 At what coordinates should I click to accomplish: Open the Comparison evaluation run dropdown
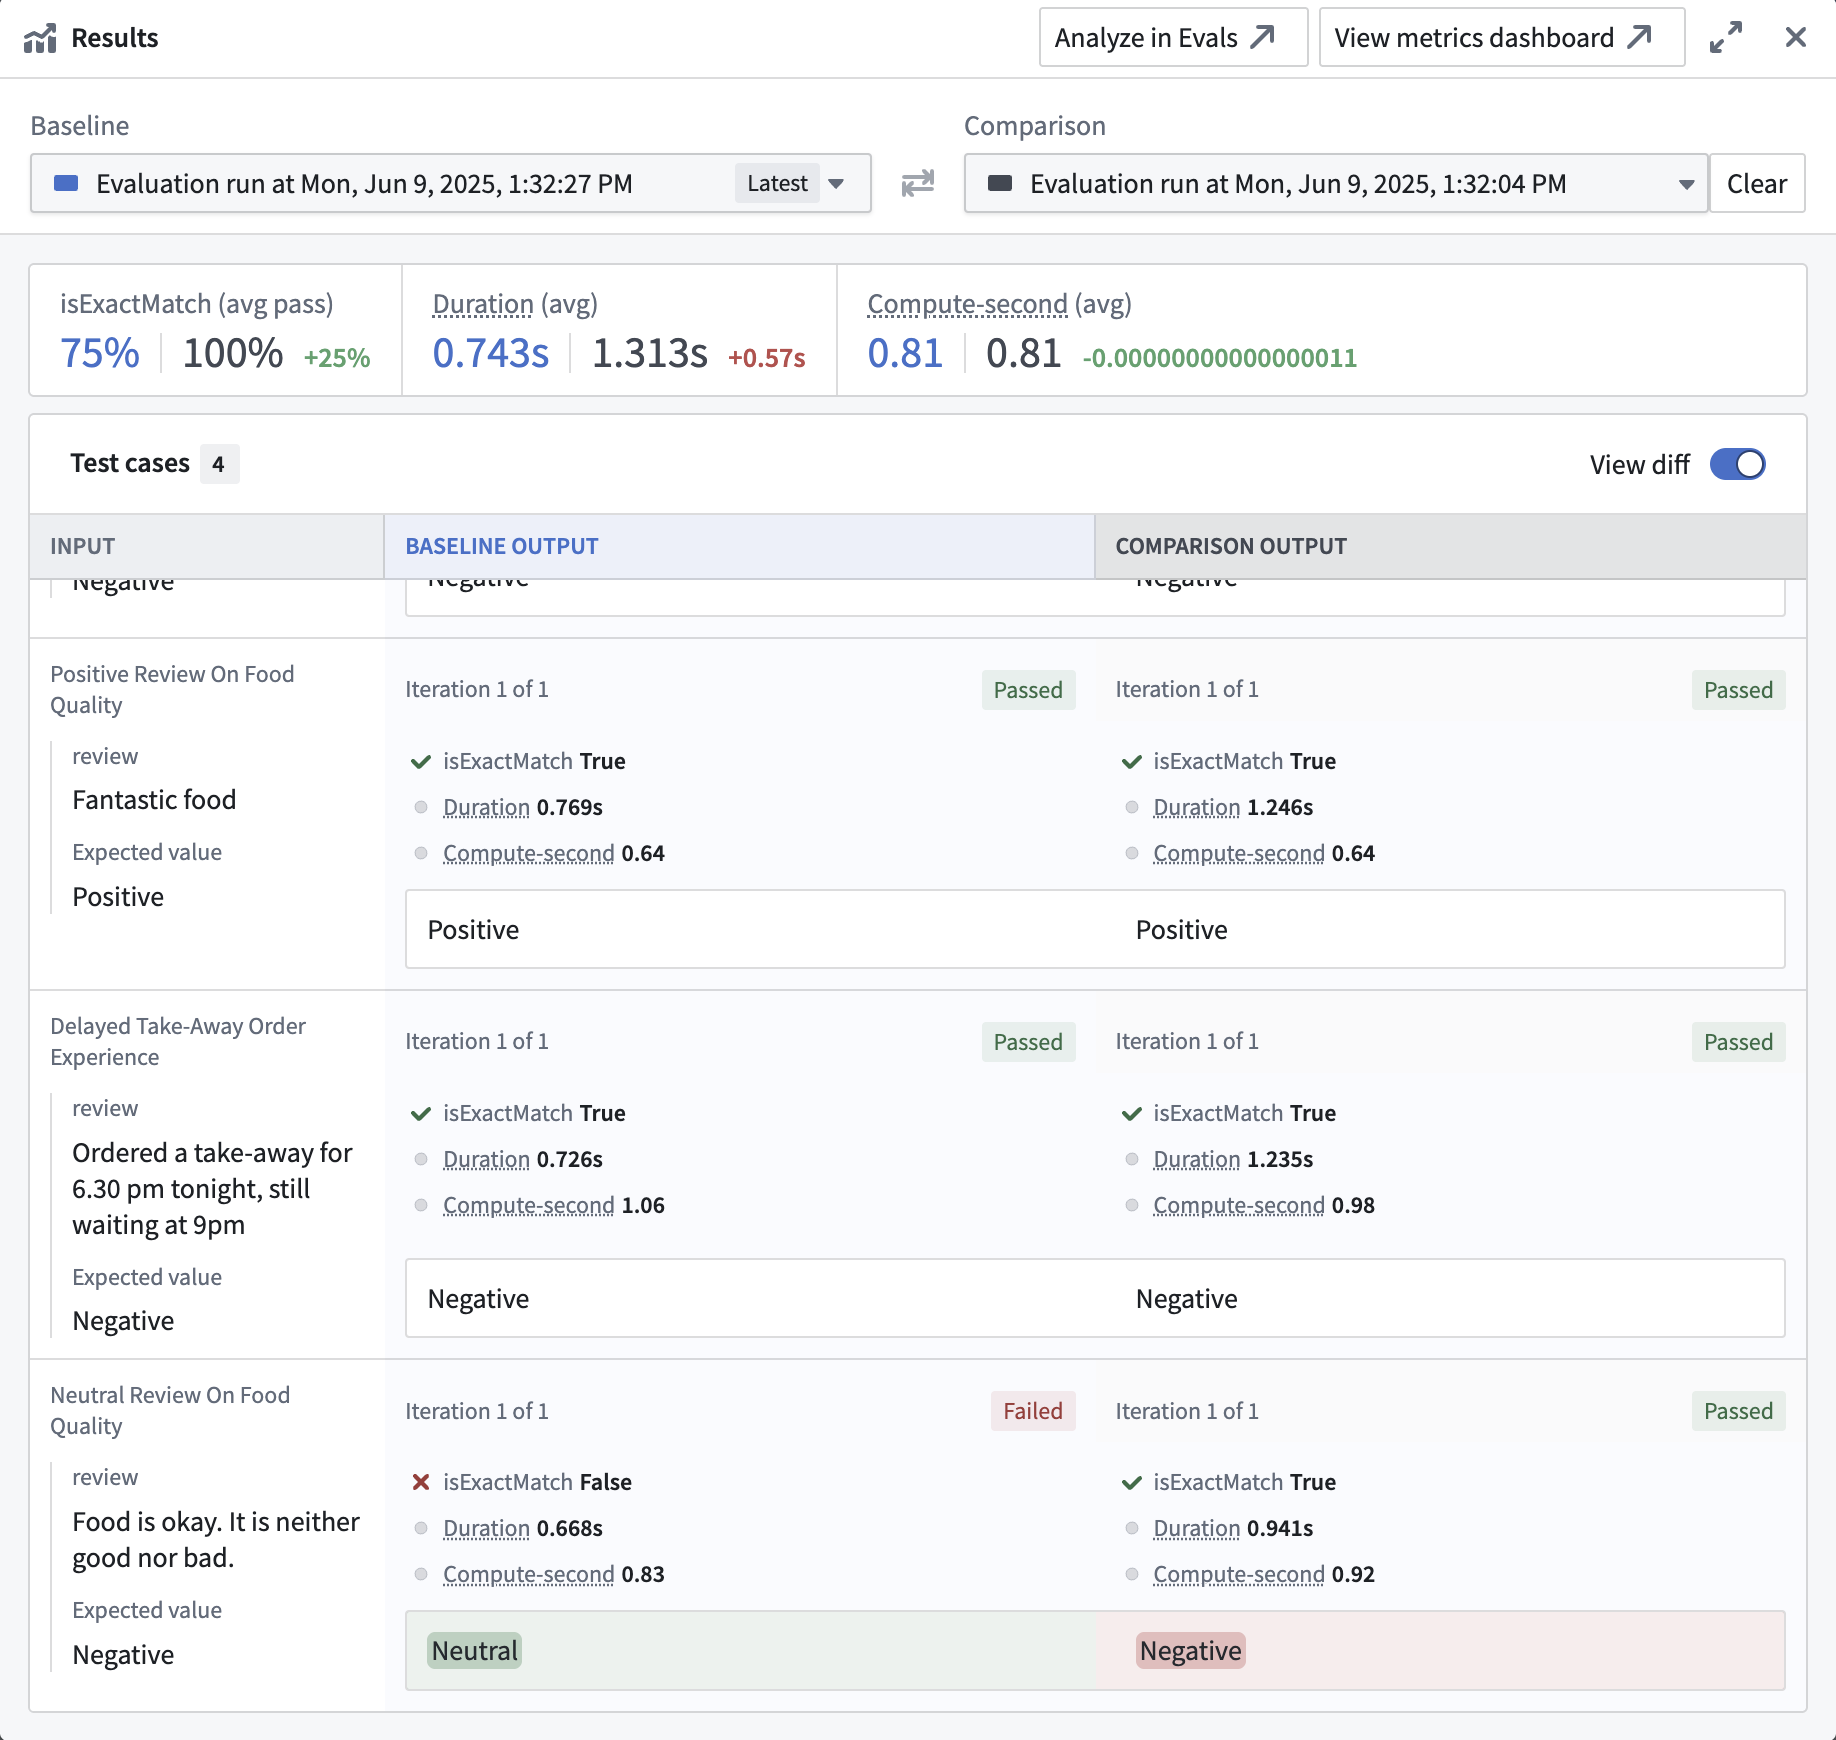point(1335,183)
